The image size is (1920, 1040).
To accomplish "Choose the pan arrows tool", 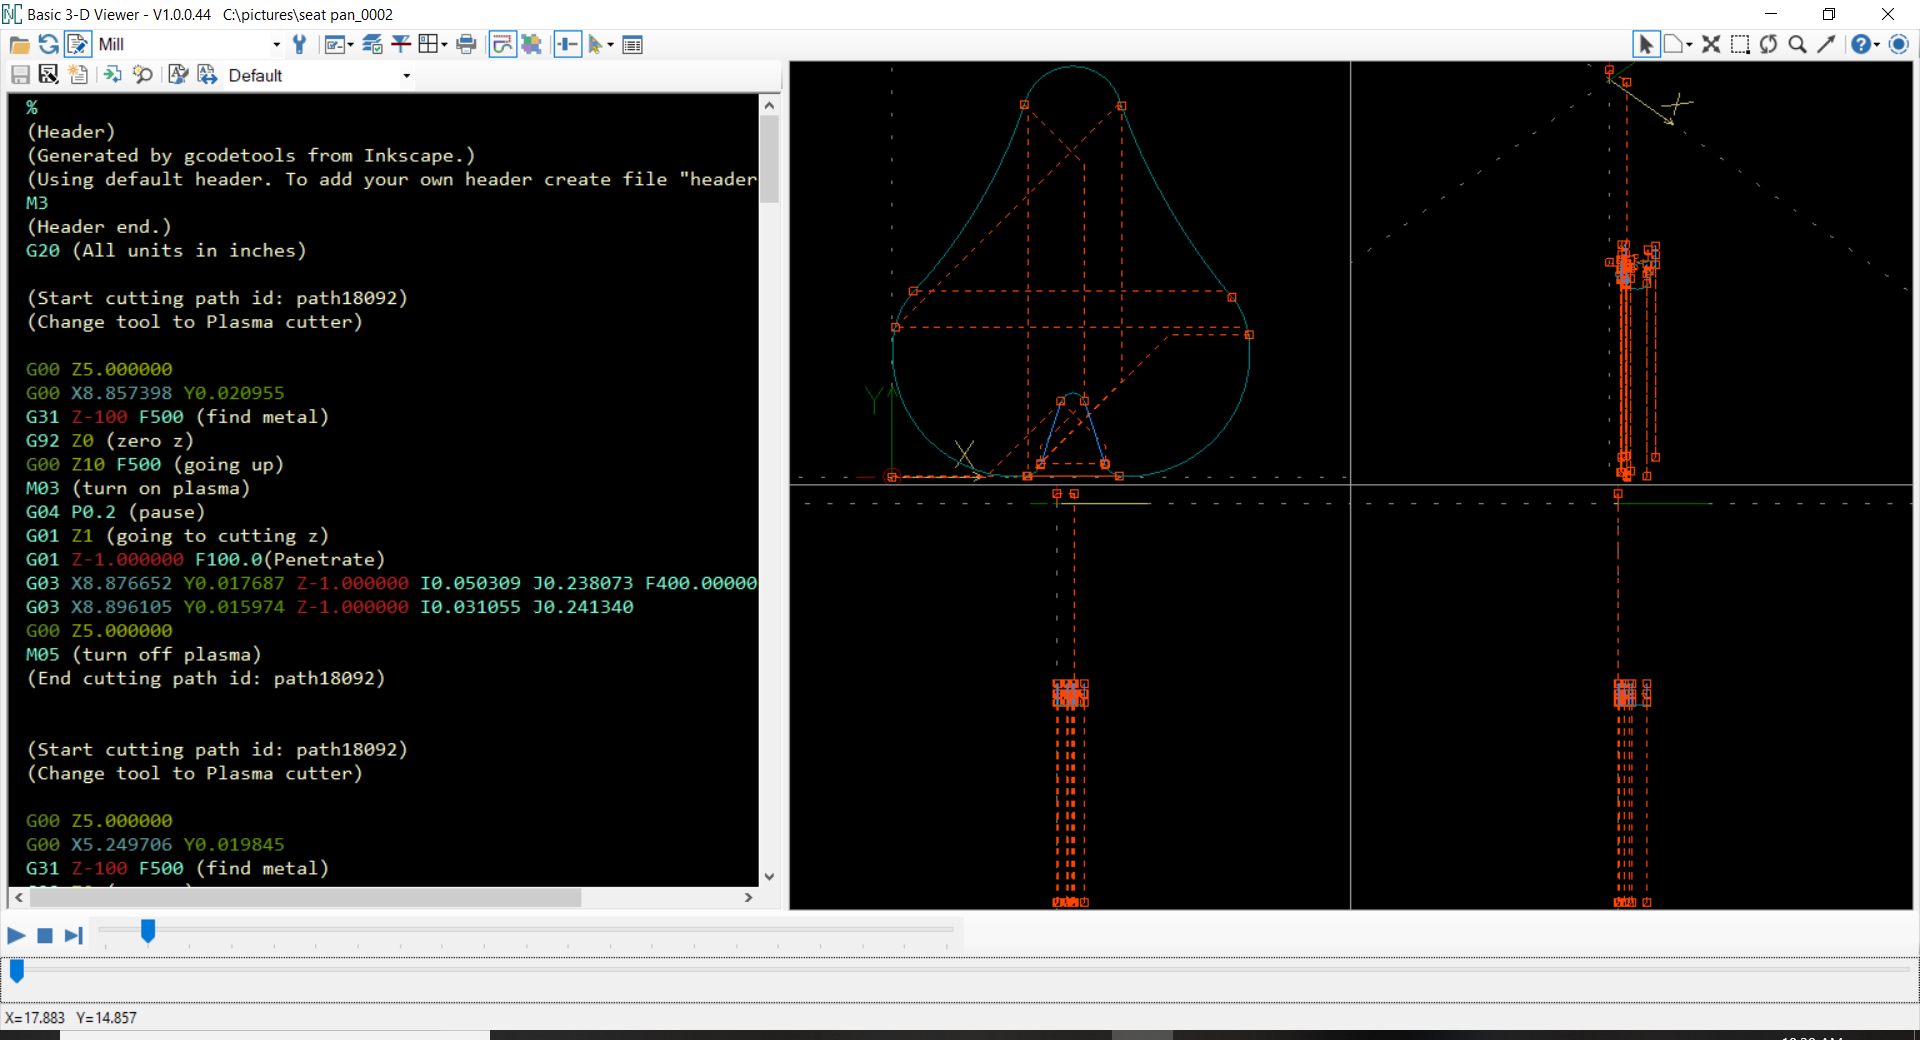I will [1711, 45].
